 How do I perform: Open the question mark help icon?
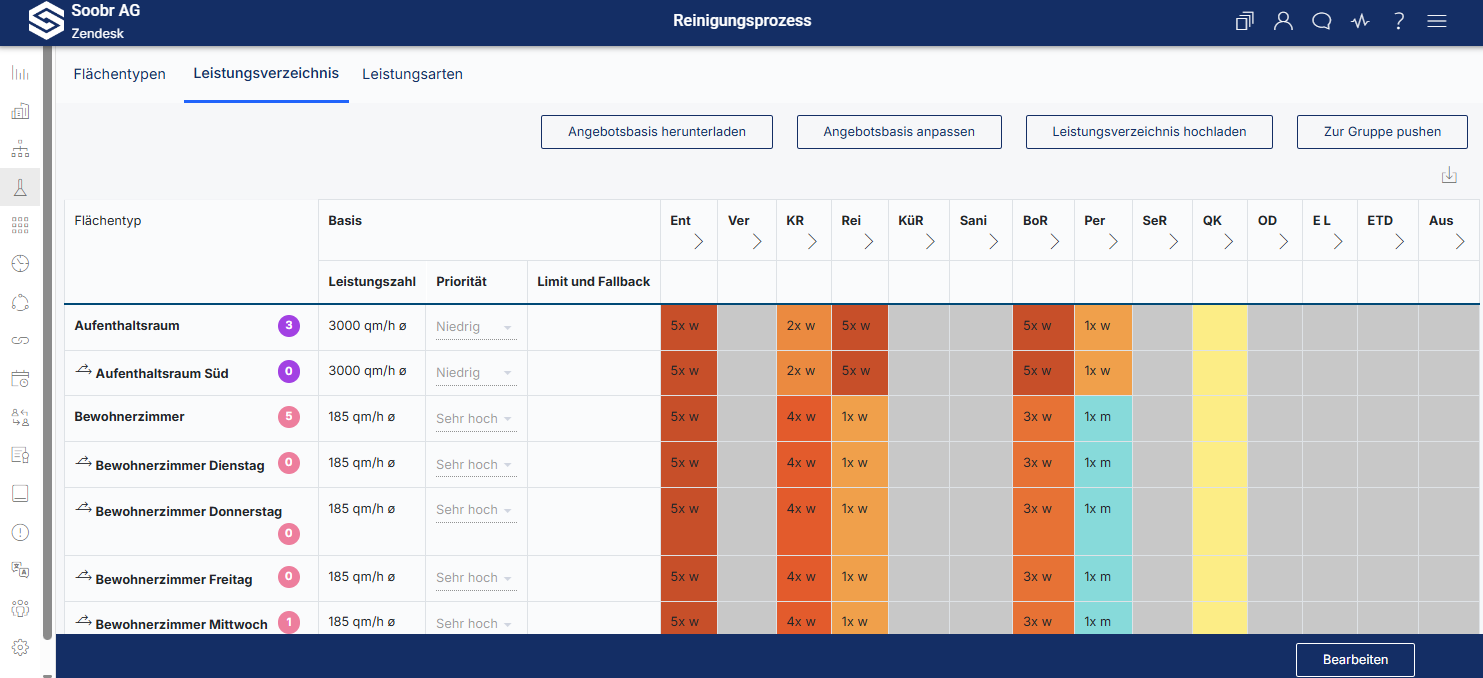(1399, 21)
